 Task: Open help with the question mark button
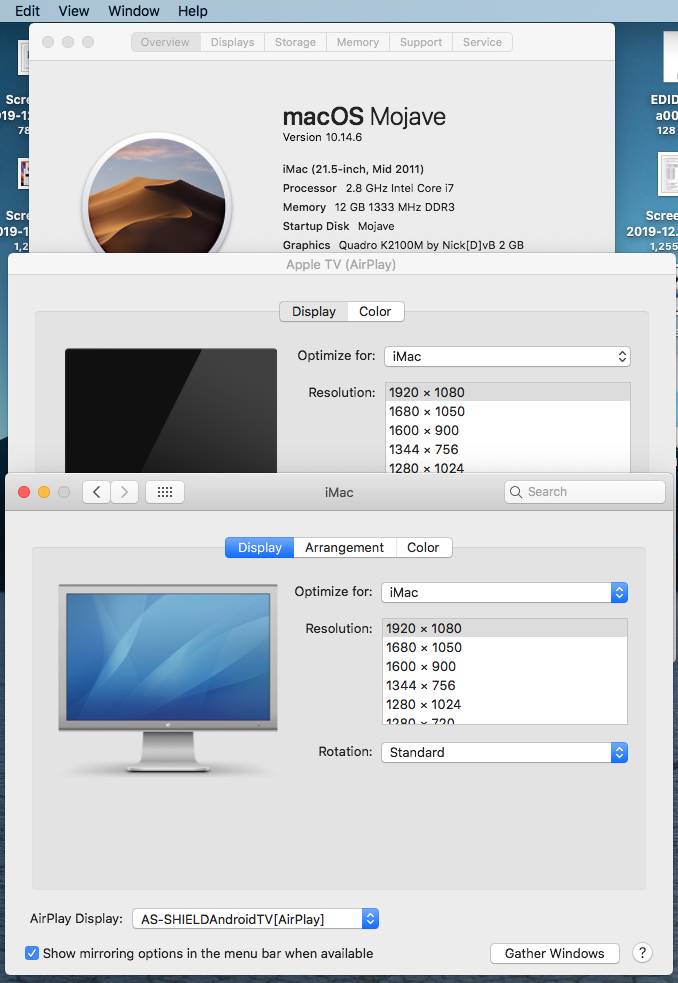pyautogui.click(x=642, y=953)
